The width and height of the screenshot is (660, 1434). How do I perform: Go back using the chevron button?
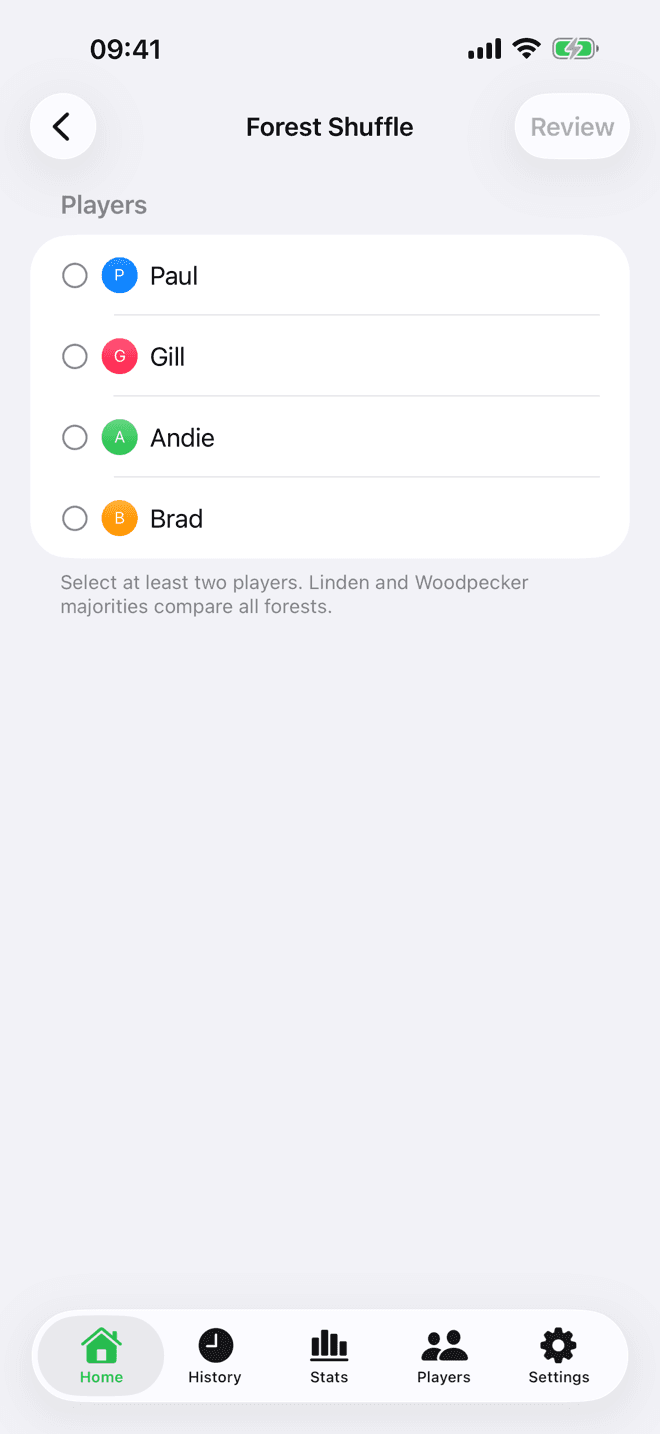pyautogui.click(x=63, y=127)
